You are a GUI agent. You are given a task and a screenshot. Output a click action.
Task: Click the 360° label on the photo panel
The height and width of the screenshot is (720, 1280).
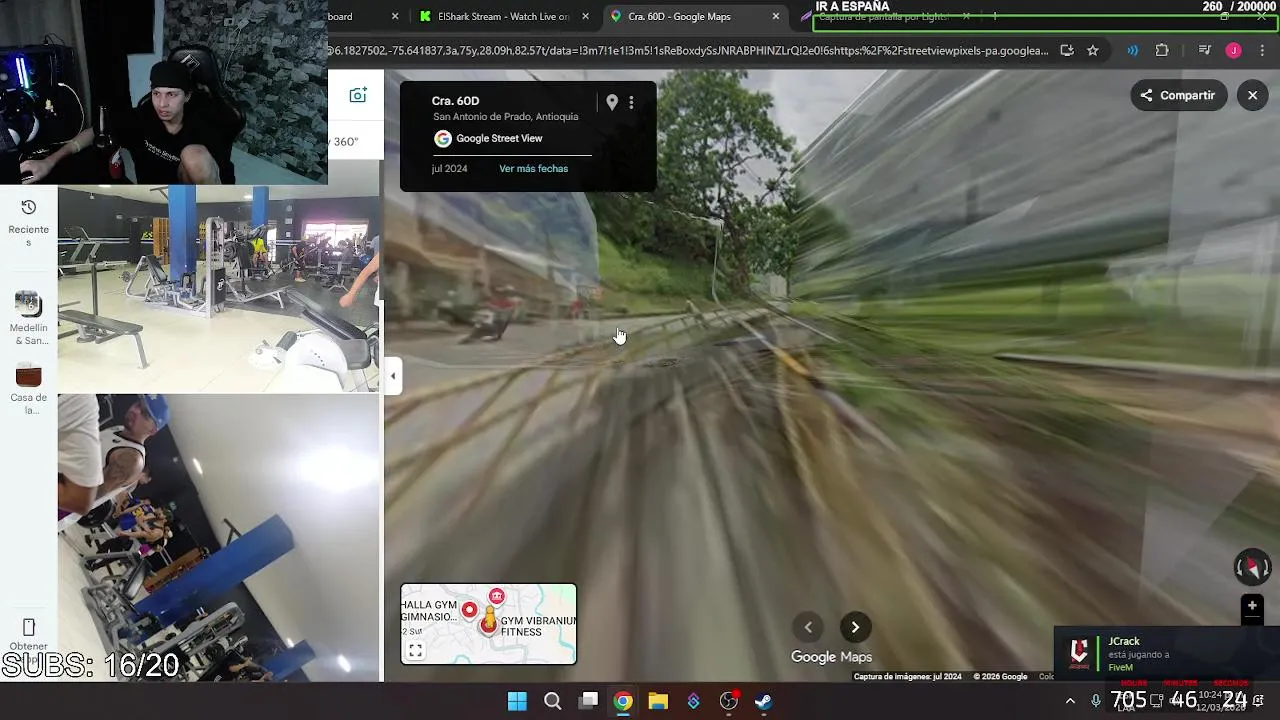click(345, 142)
